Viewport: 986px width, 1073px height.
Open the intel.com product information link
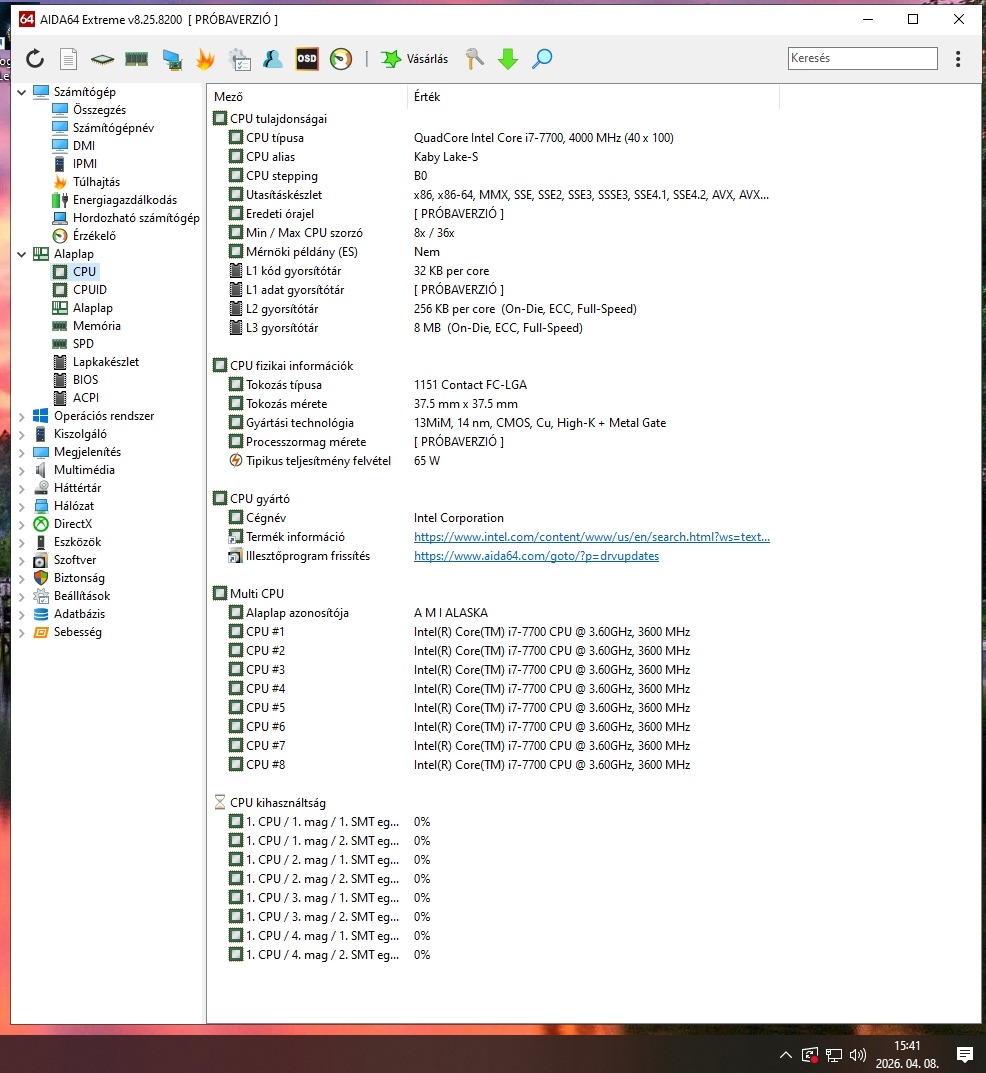click(591, 537)
